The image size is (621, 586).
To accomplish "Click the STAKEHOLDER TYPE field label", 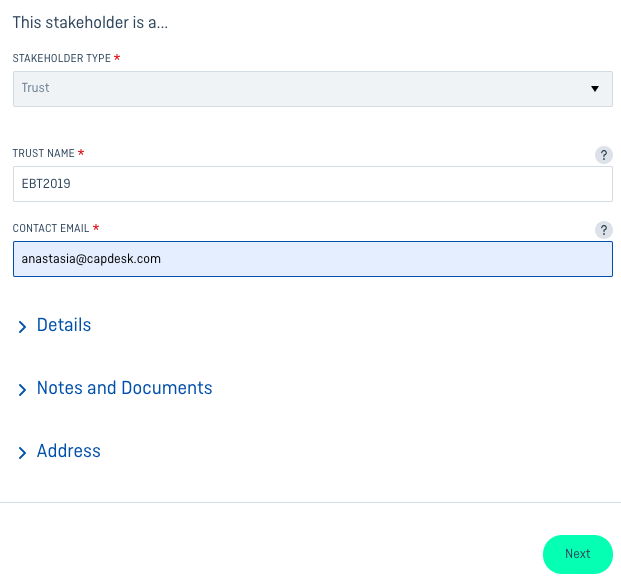I will 62,58.
